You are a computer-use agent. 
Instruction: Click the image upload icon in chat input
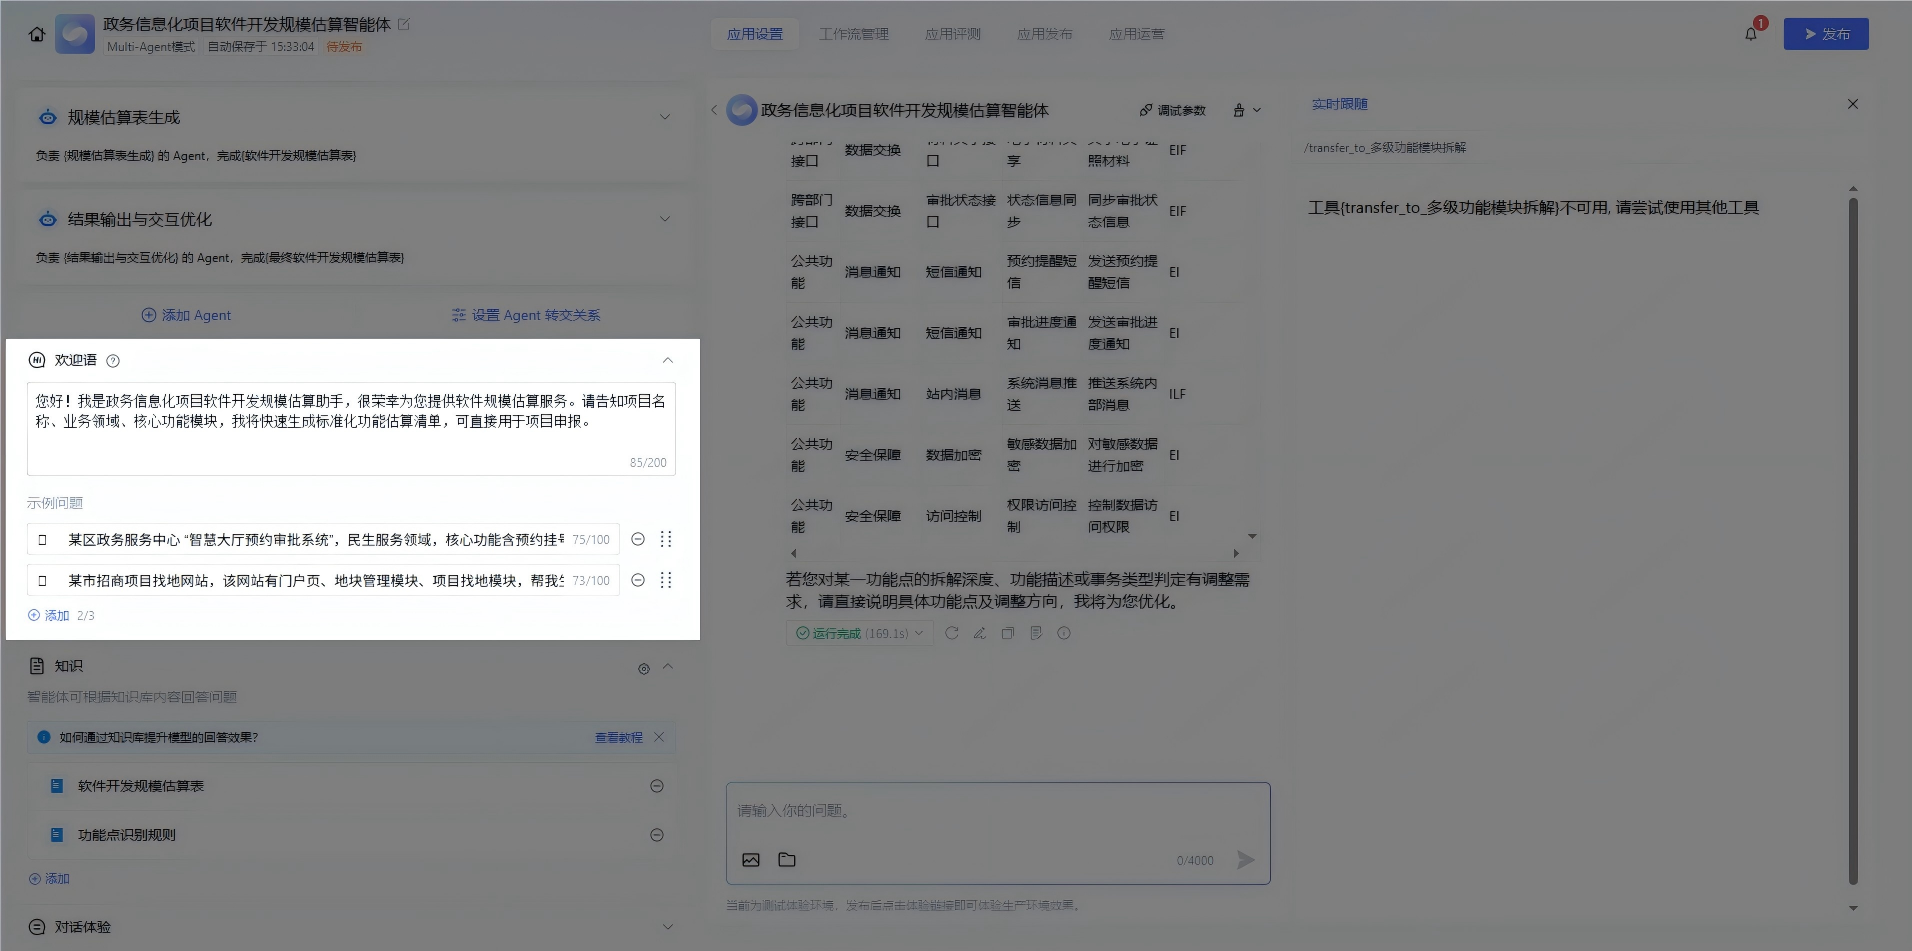tap(751, 860)
